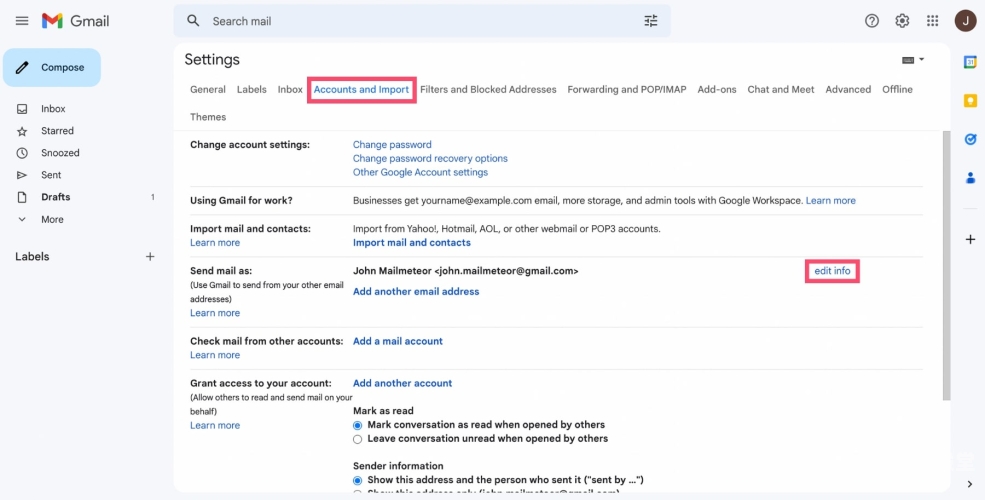Image resolution: width=985 pixels, height=500 pixels.
Task: Open the main menu hamburger icon
Action: (x=22, y=21)
